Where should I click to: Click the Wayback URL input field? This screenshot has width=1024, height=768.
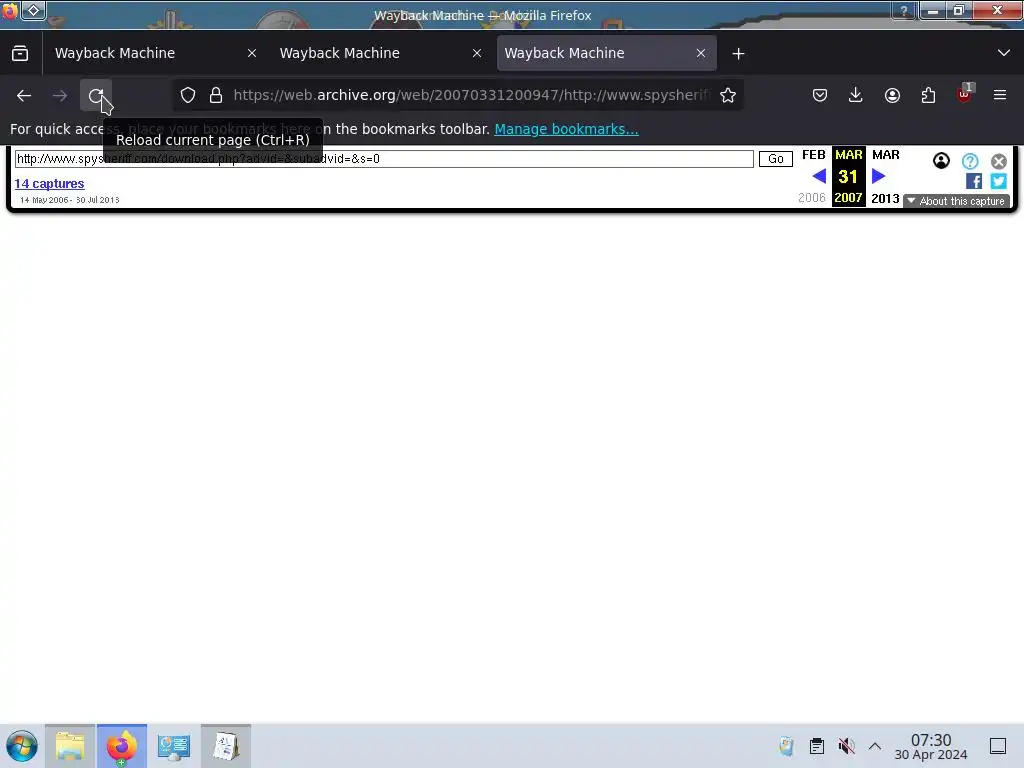[384, 159]
